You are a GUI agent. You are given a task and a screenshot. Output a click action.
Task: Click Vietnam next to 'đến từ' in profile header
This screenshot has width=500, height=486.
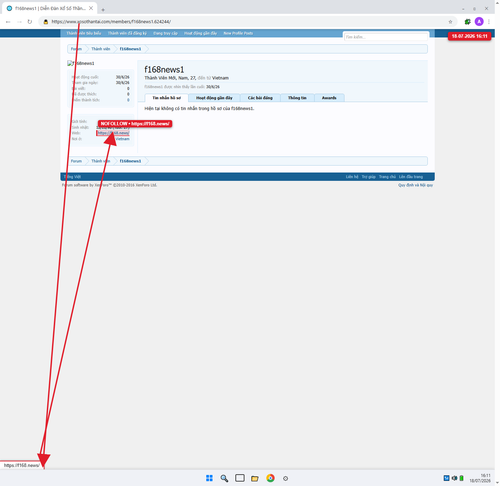click(220, 78)
